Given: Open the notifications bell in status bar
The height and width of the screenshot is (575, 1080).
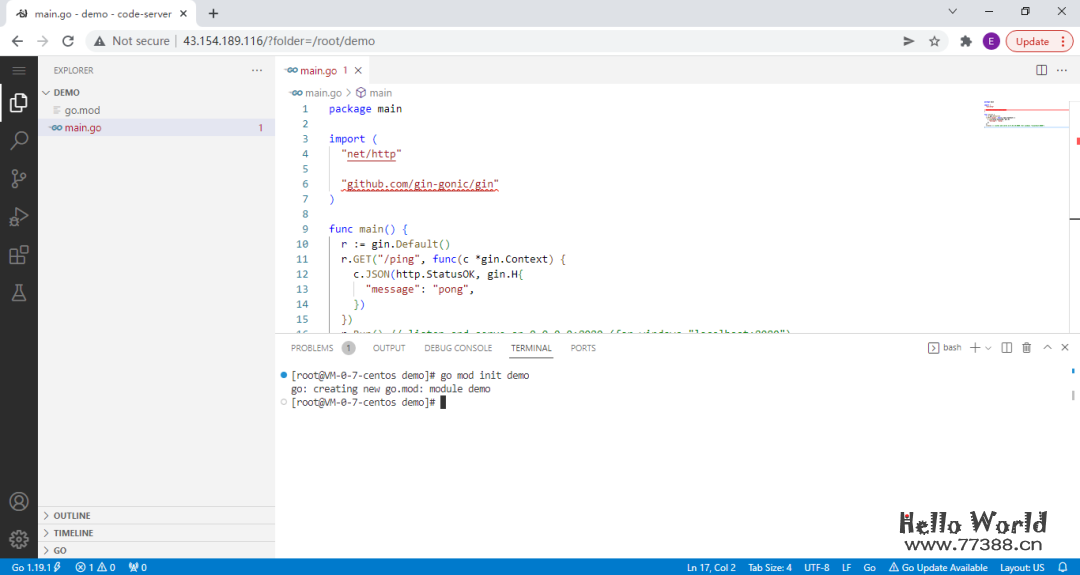Looking at the screenshot, I should (1062, 567).
